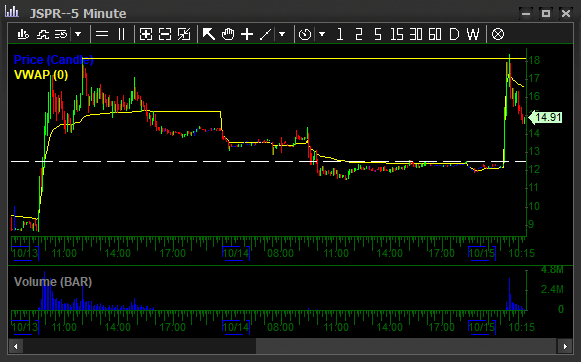Select the arrow pointer tool

click(209, 34)
